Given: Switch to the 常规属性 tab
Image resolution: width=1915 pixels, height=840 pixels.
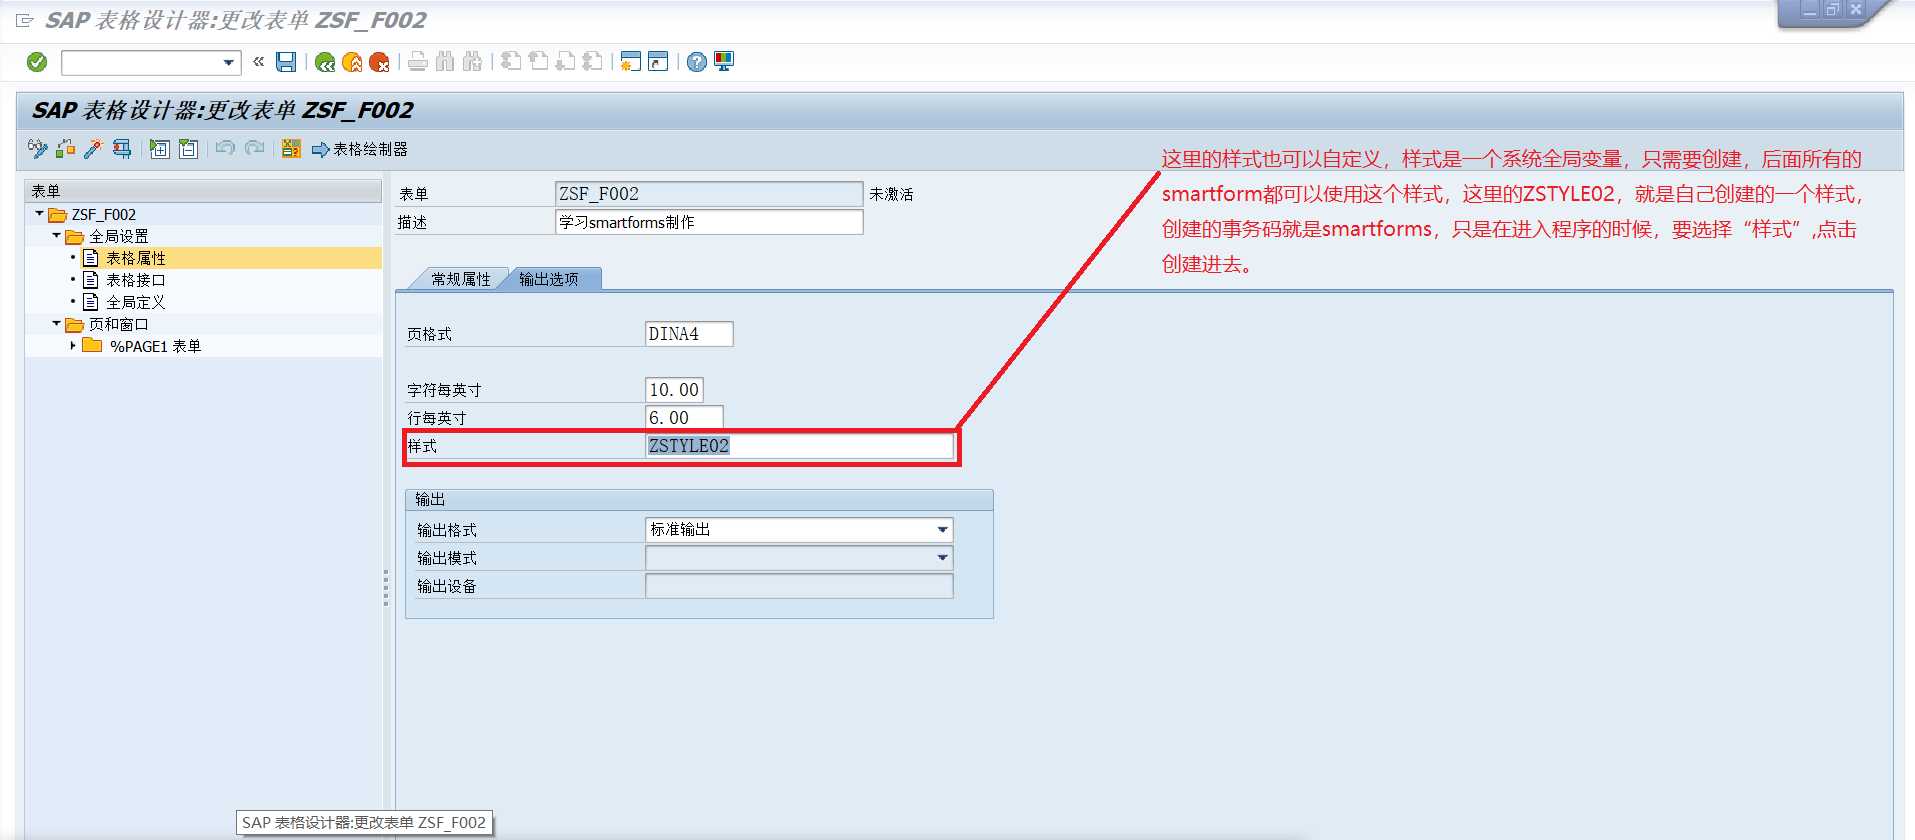Looking at the screenshot, I should click(x=461, y=279).
